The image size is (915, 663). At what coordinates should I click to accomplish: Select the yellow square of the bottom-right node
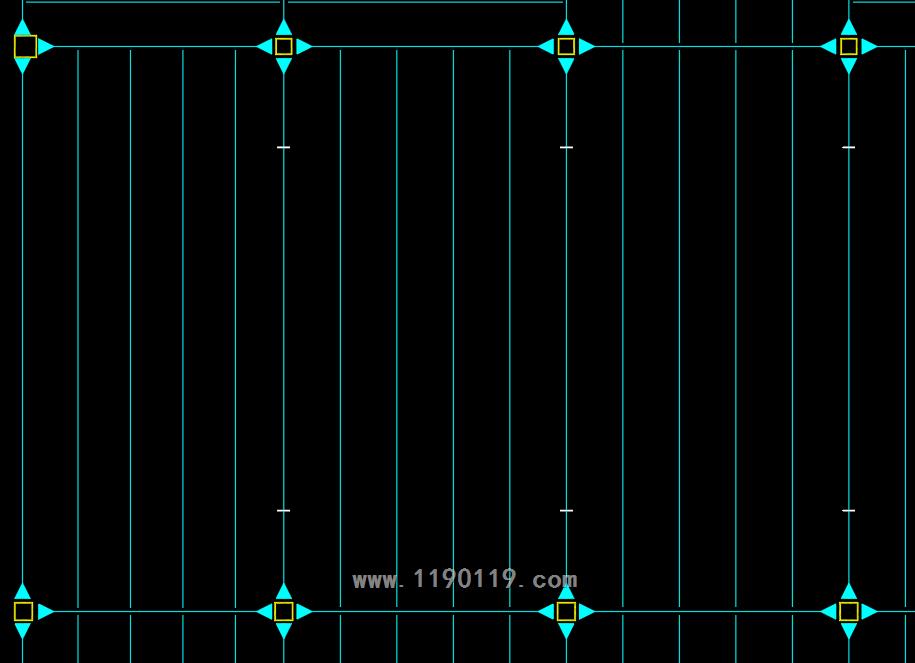point(848,612)
